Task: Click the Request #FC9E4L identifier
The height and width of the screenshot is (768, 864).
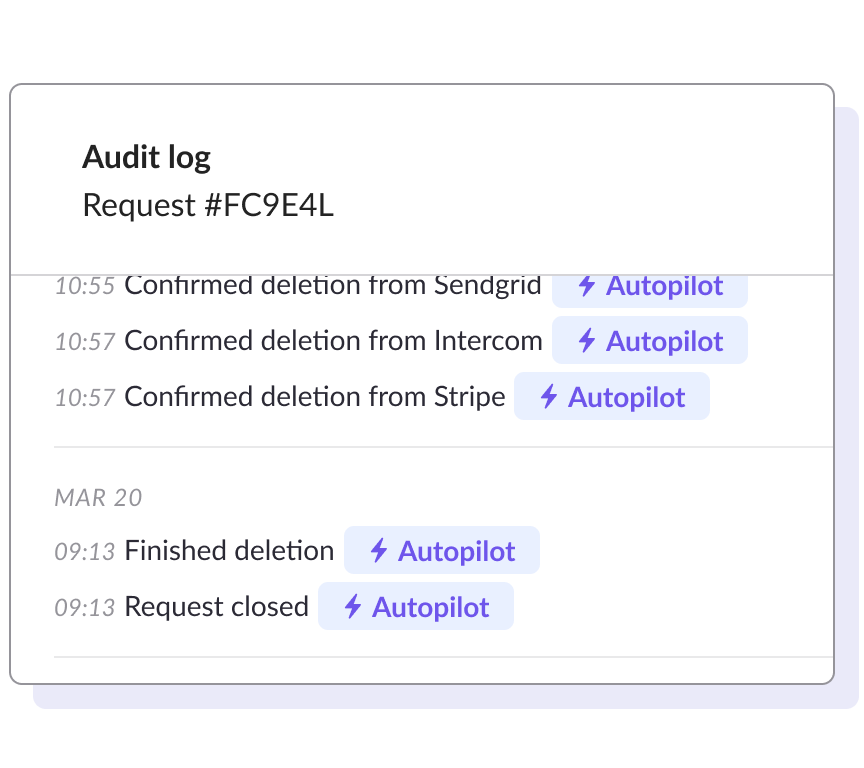Action: (208, 205)
